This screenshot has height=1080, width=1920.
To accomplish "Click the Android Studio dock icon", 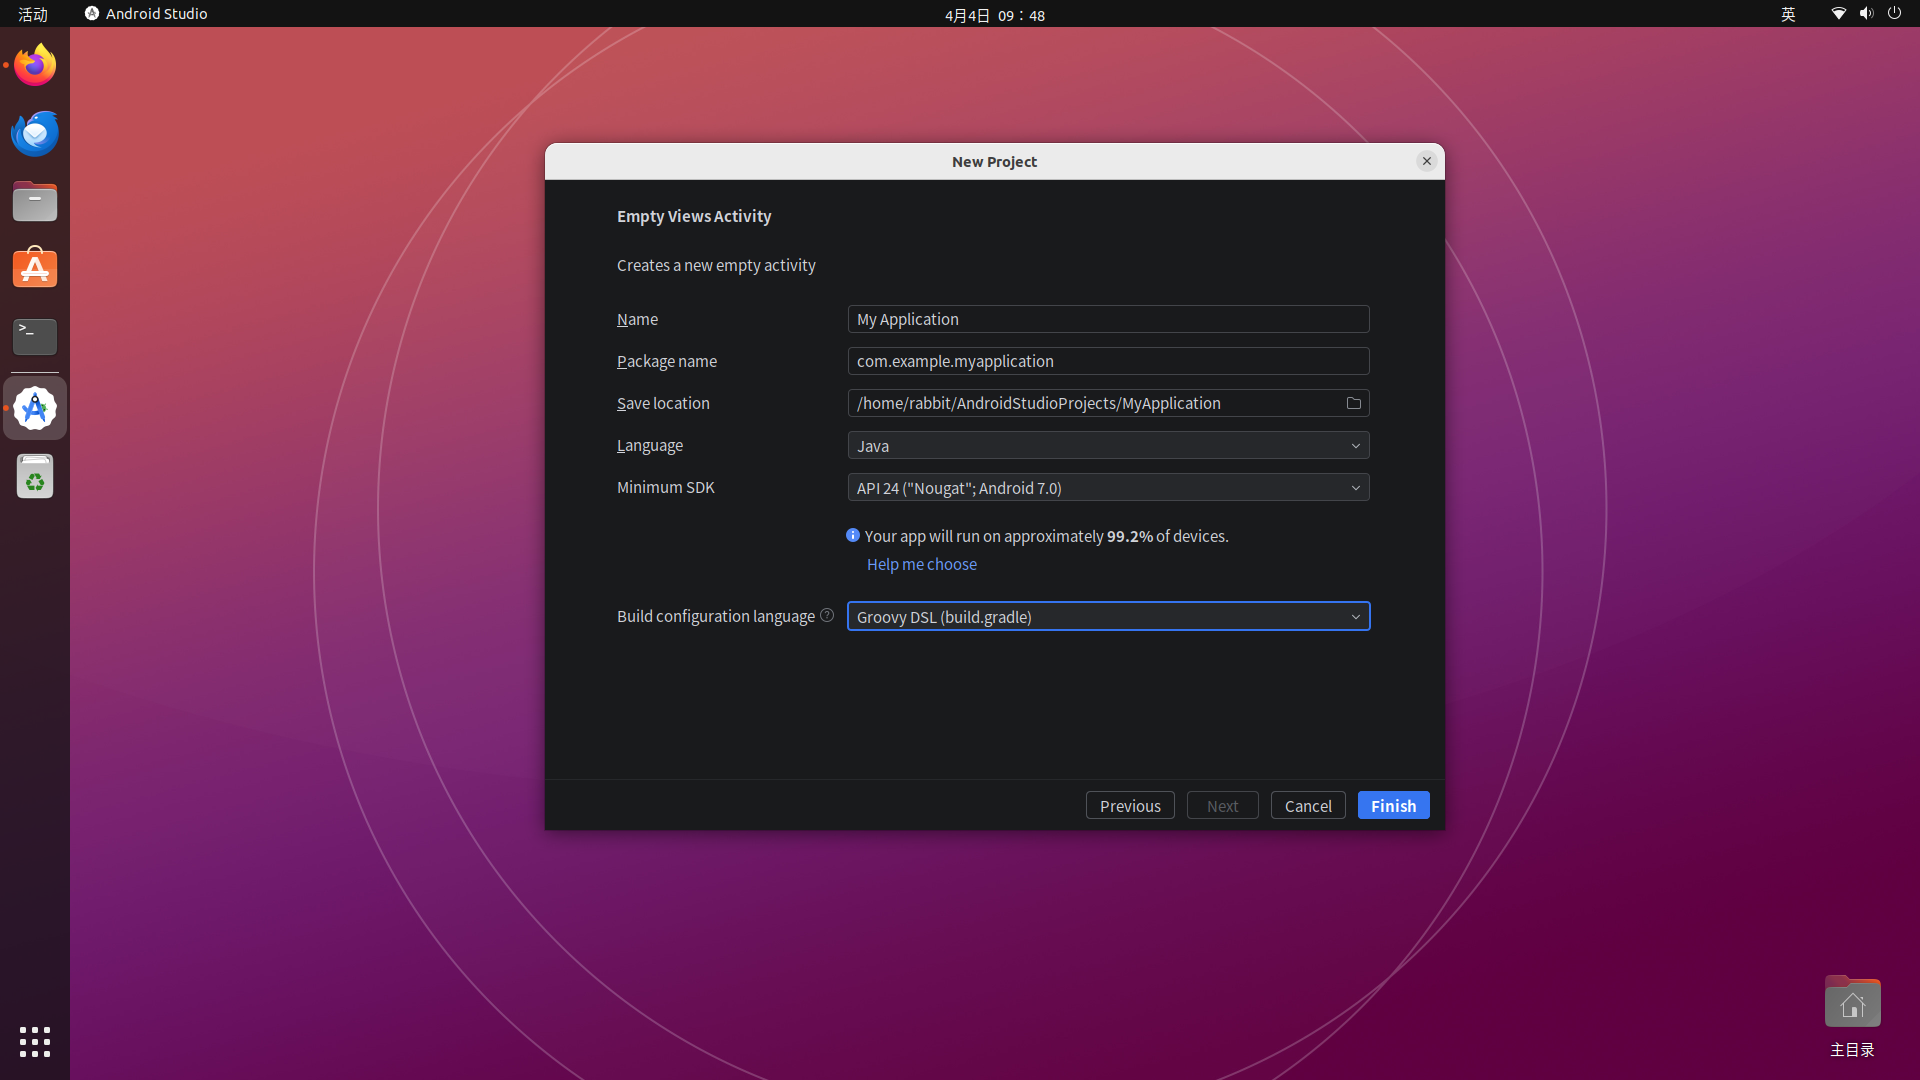I will pos(35,408).
